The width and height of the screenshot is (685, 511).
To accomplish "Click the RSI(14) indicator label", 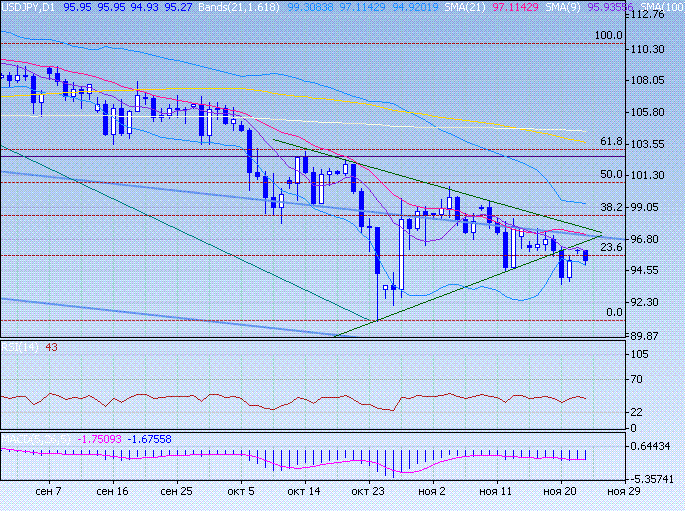I will coord(19,347).
